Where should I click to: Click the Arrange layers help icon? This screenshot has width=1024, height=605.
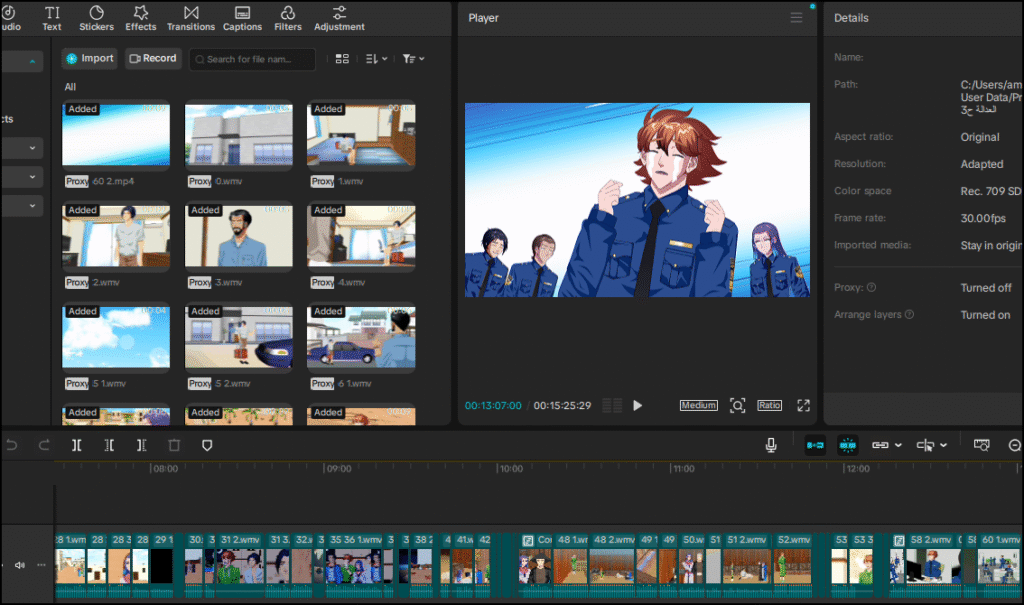(909, 314)
